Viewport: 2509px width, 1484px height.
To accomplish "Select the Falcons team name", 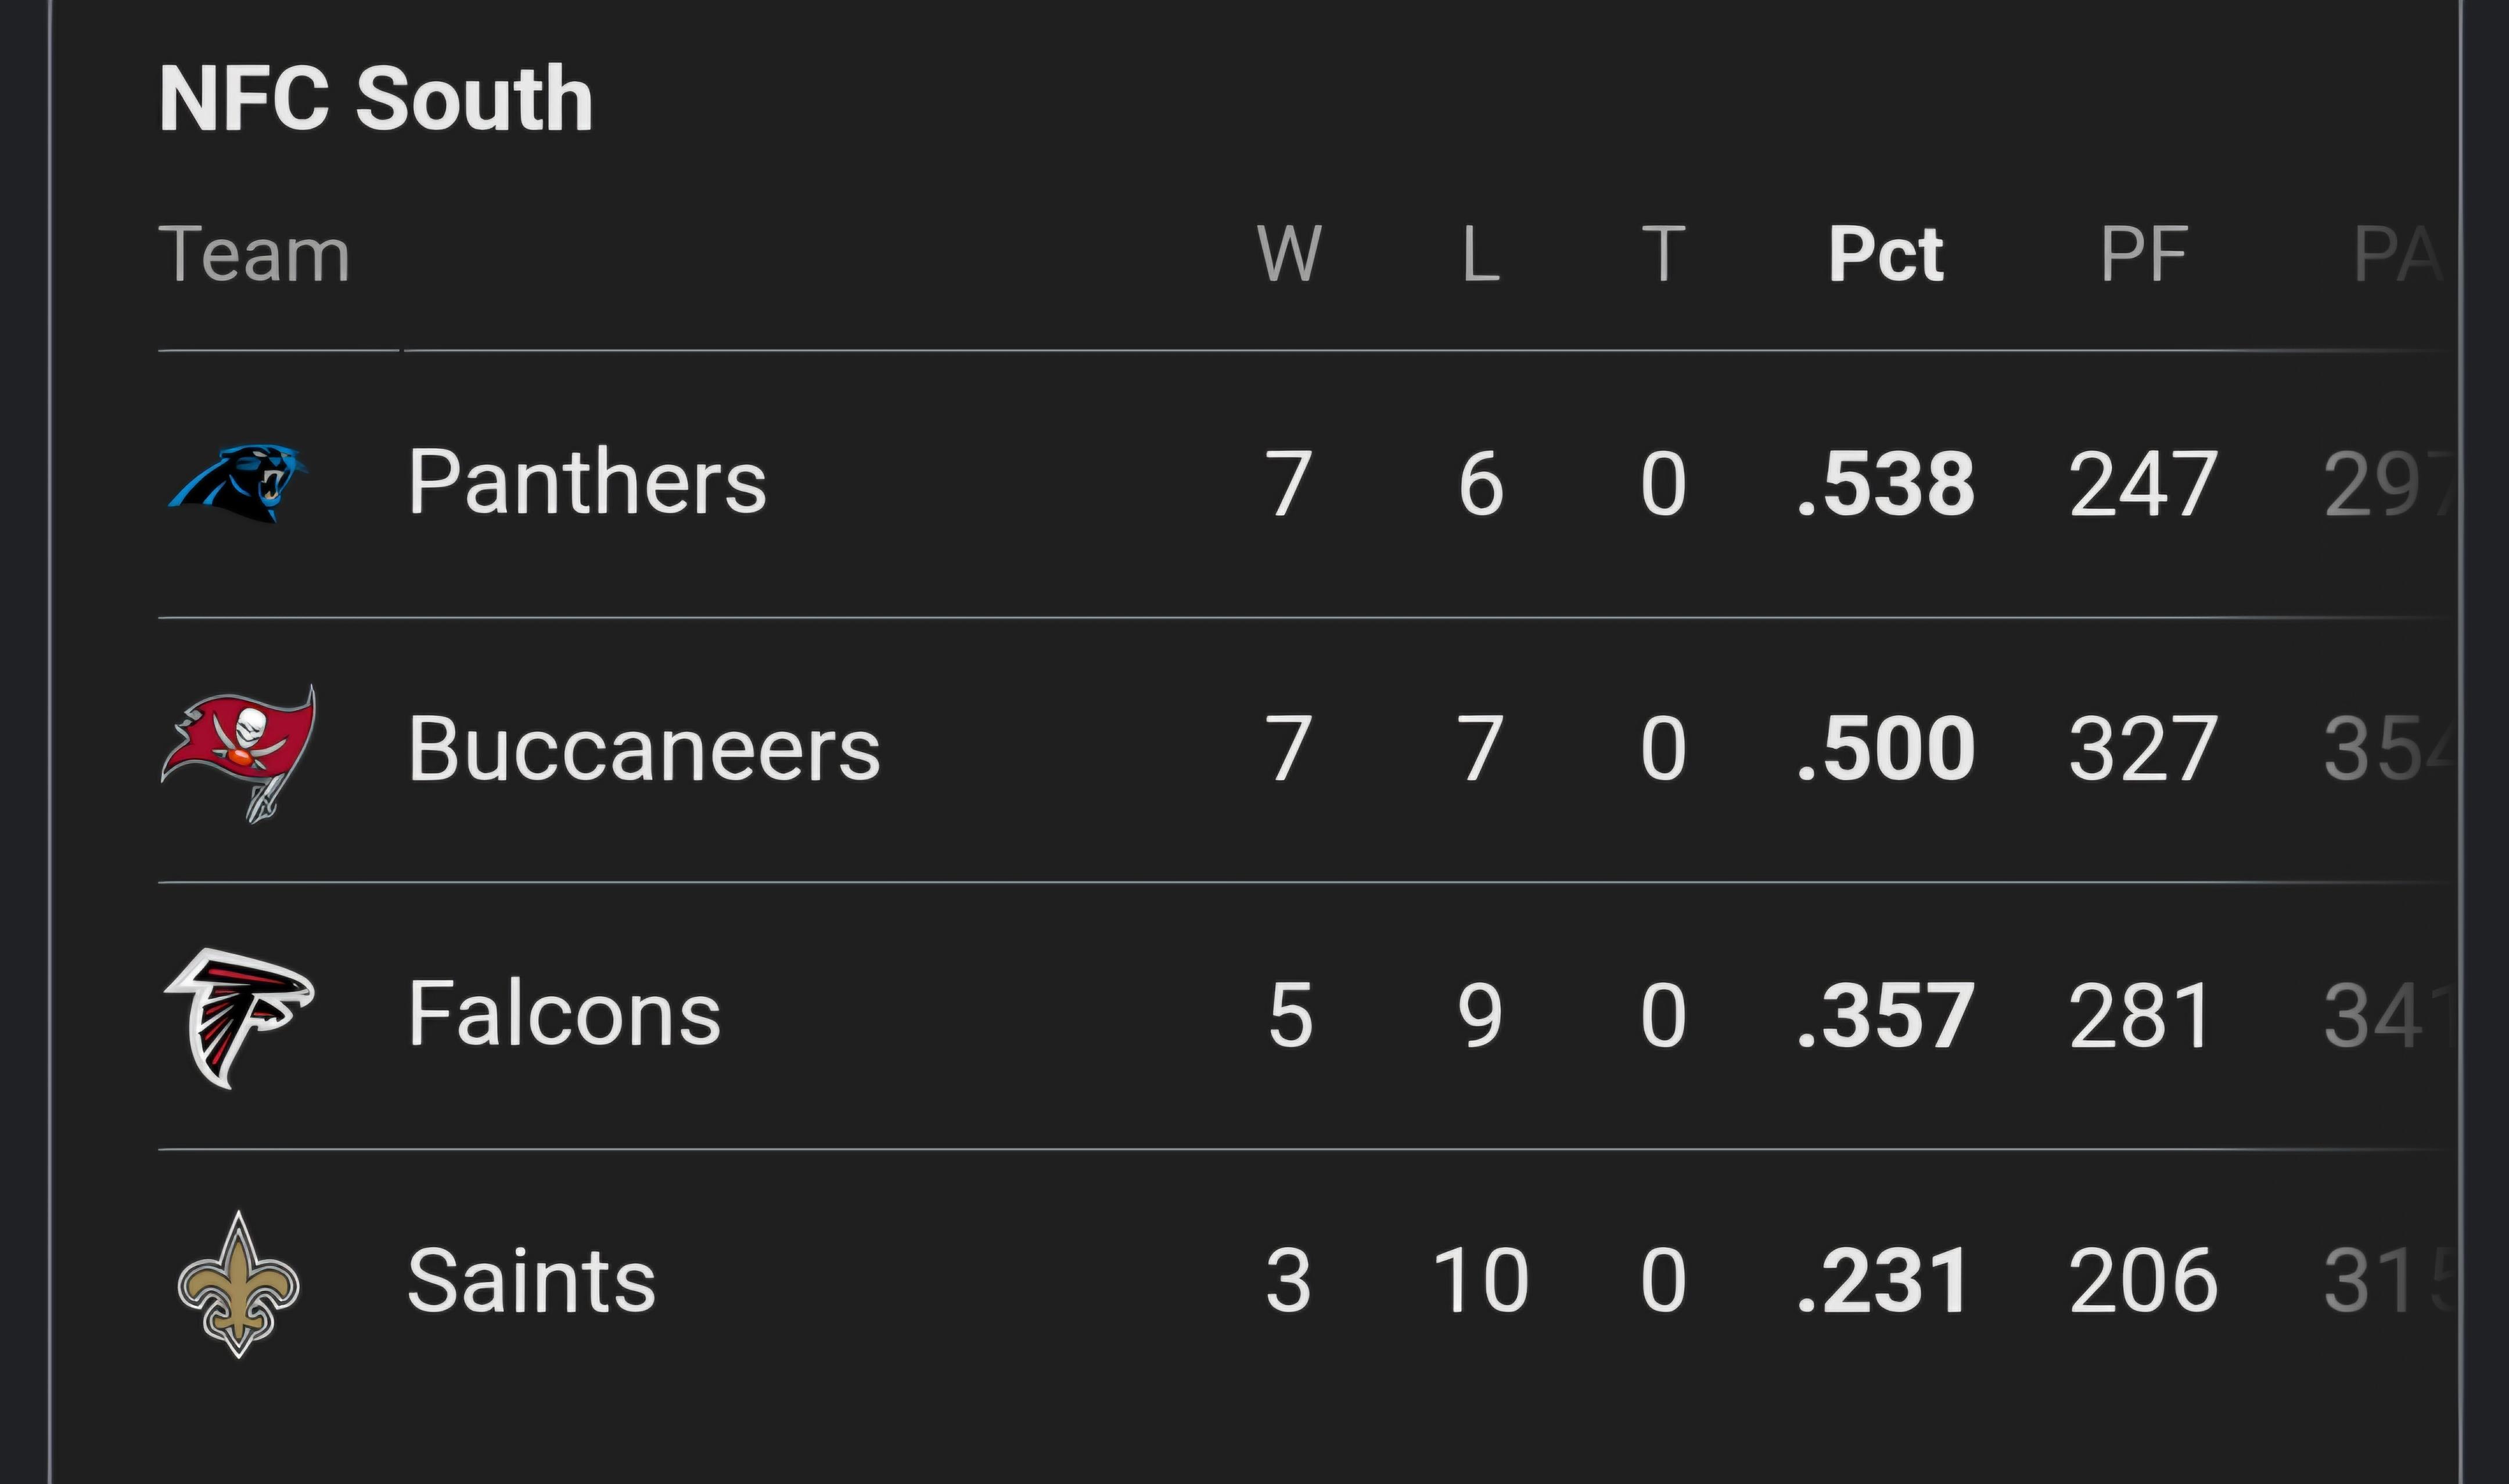I will point(564,1015).
